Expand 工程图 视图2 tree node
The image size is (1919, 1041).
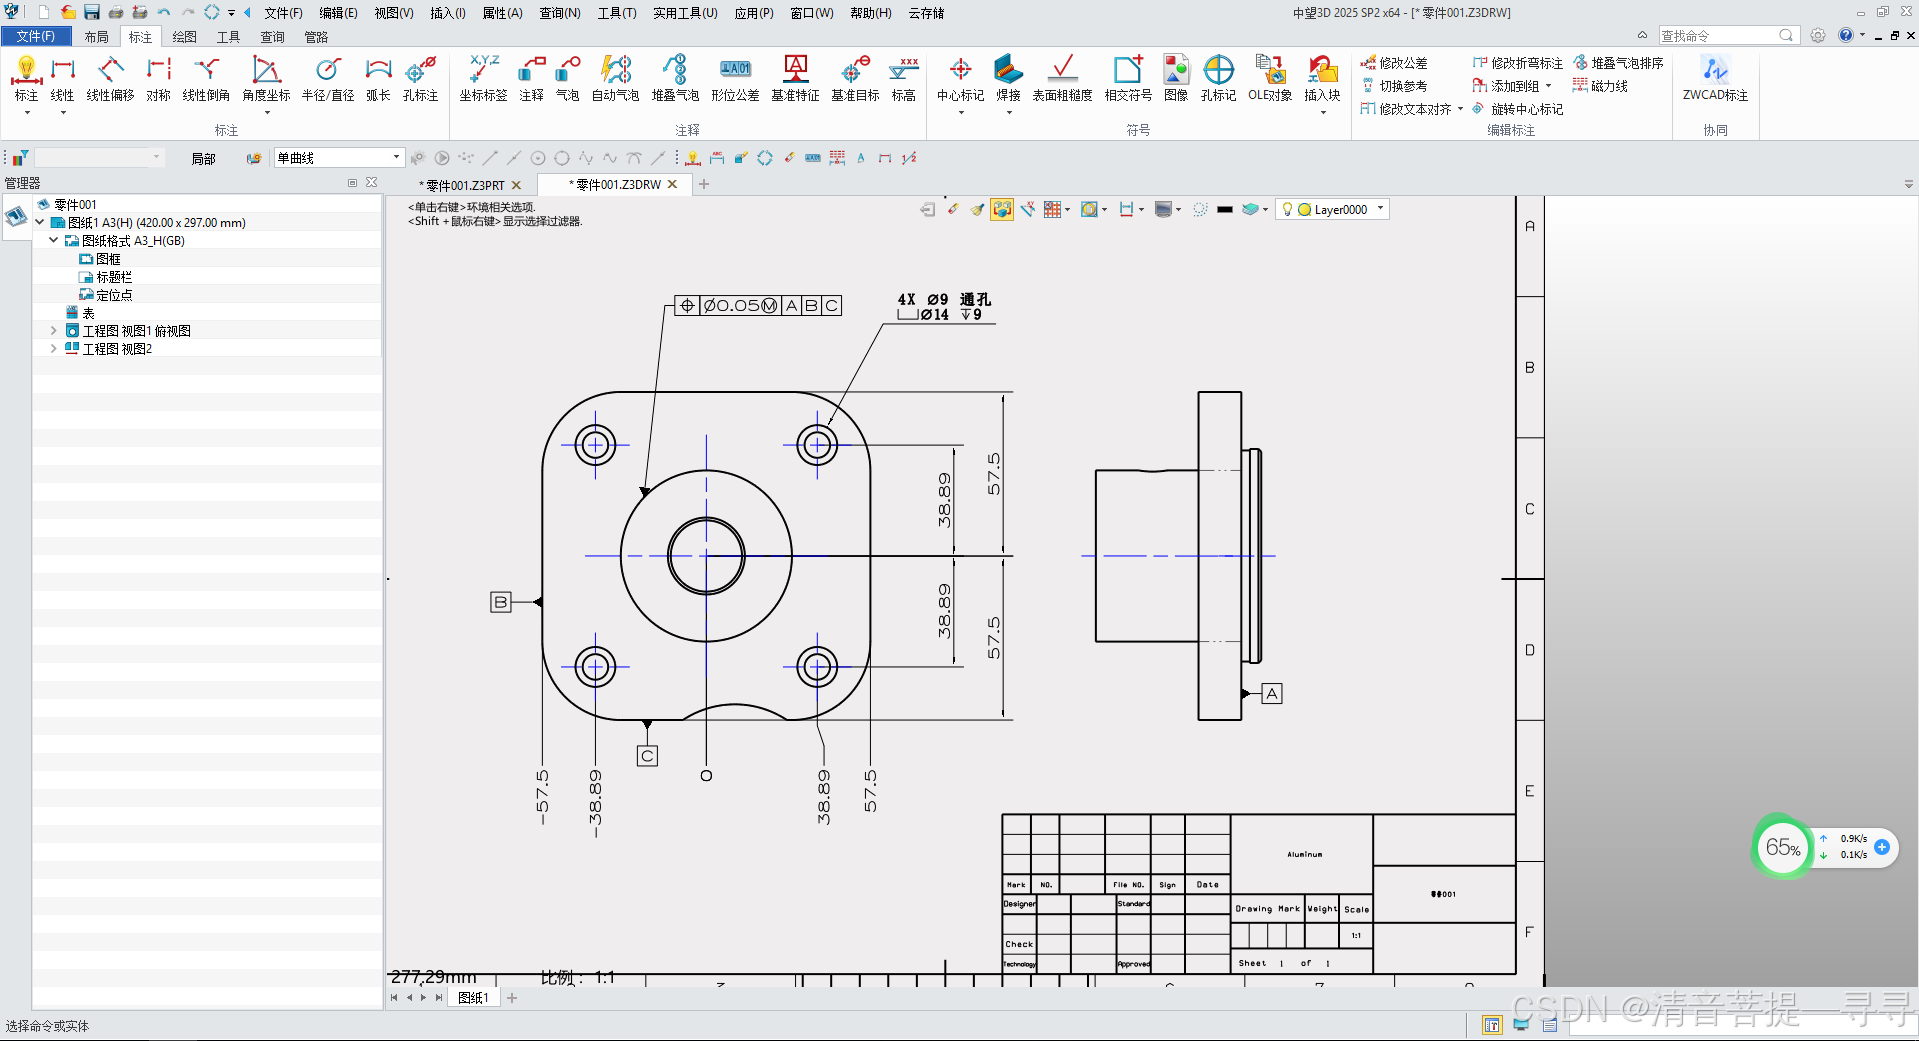point(54,348)
